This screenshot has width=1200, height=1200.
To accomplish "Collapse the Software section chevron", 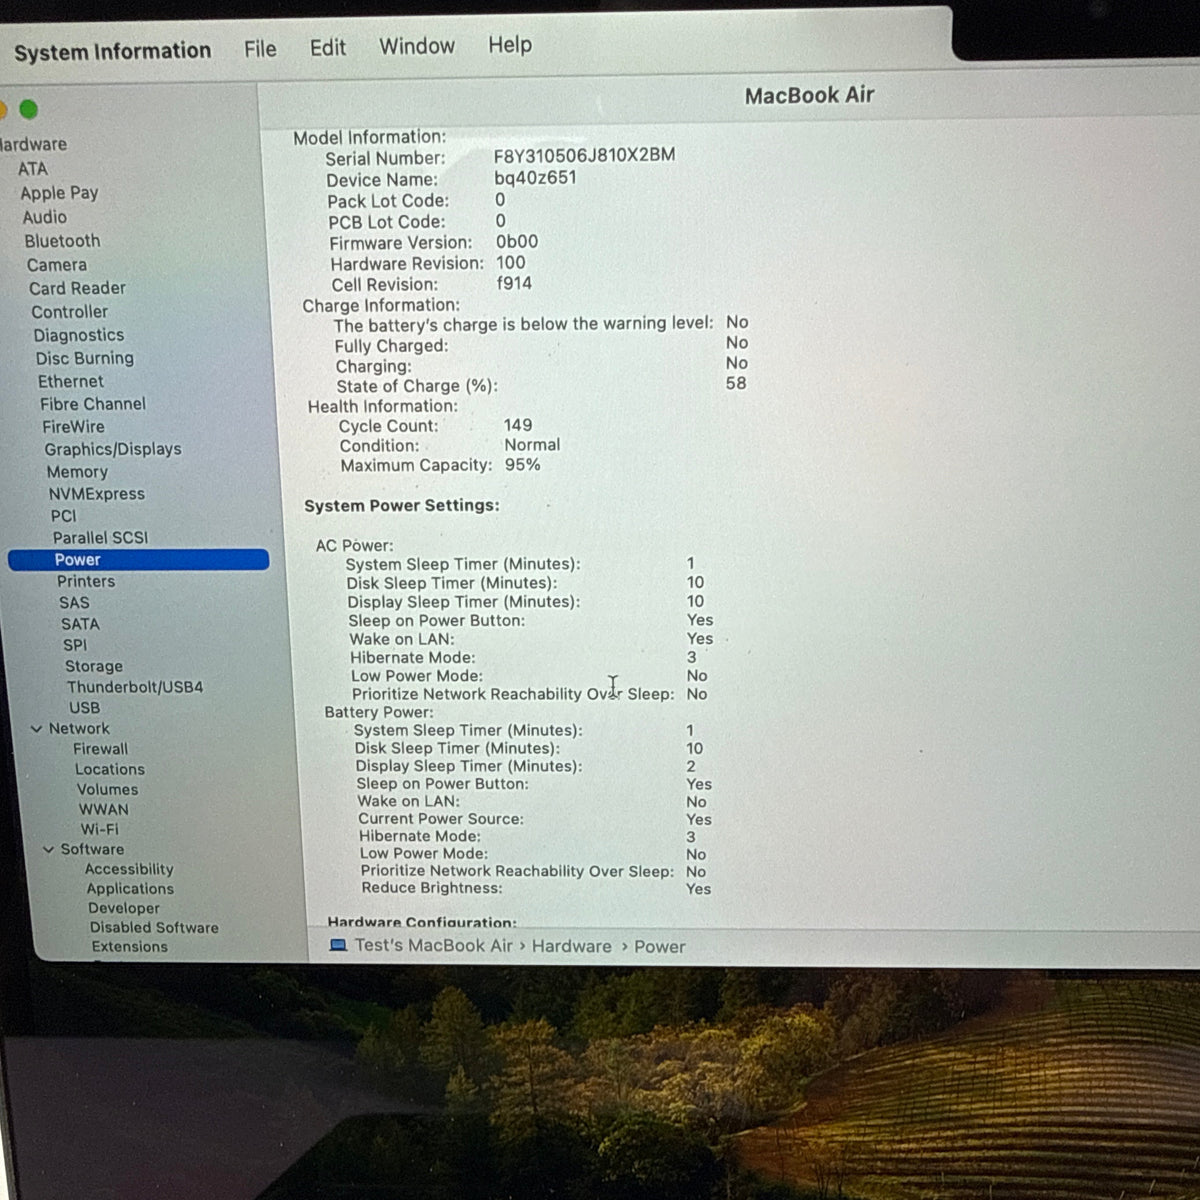I will (x=48, y=849).
